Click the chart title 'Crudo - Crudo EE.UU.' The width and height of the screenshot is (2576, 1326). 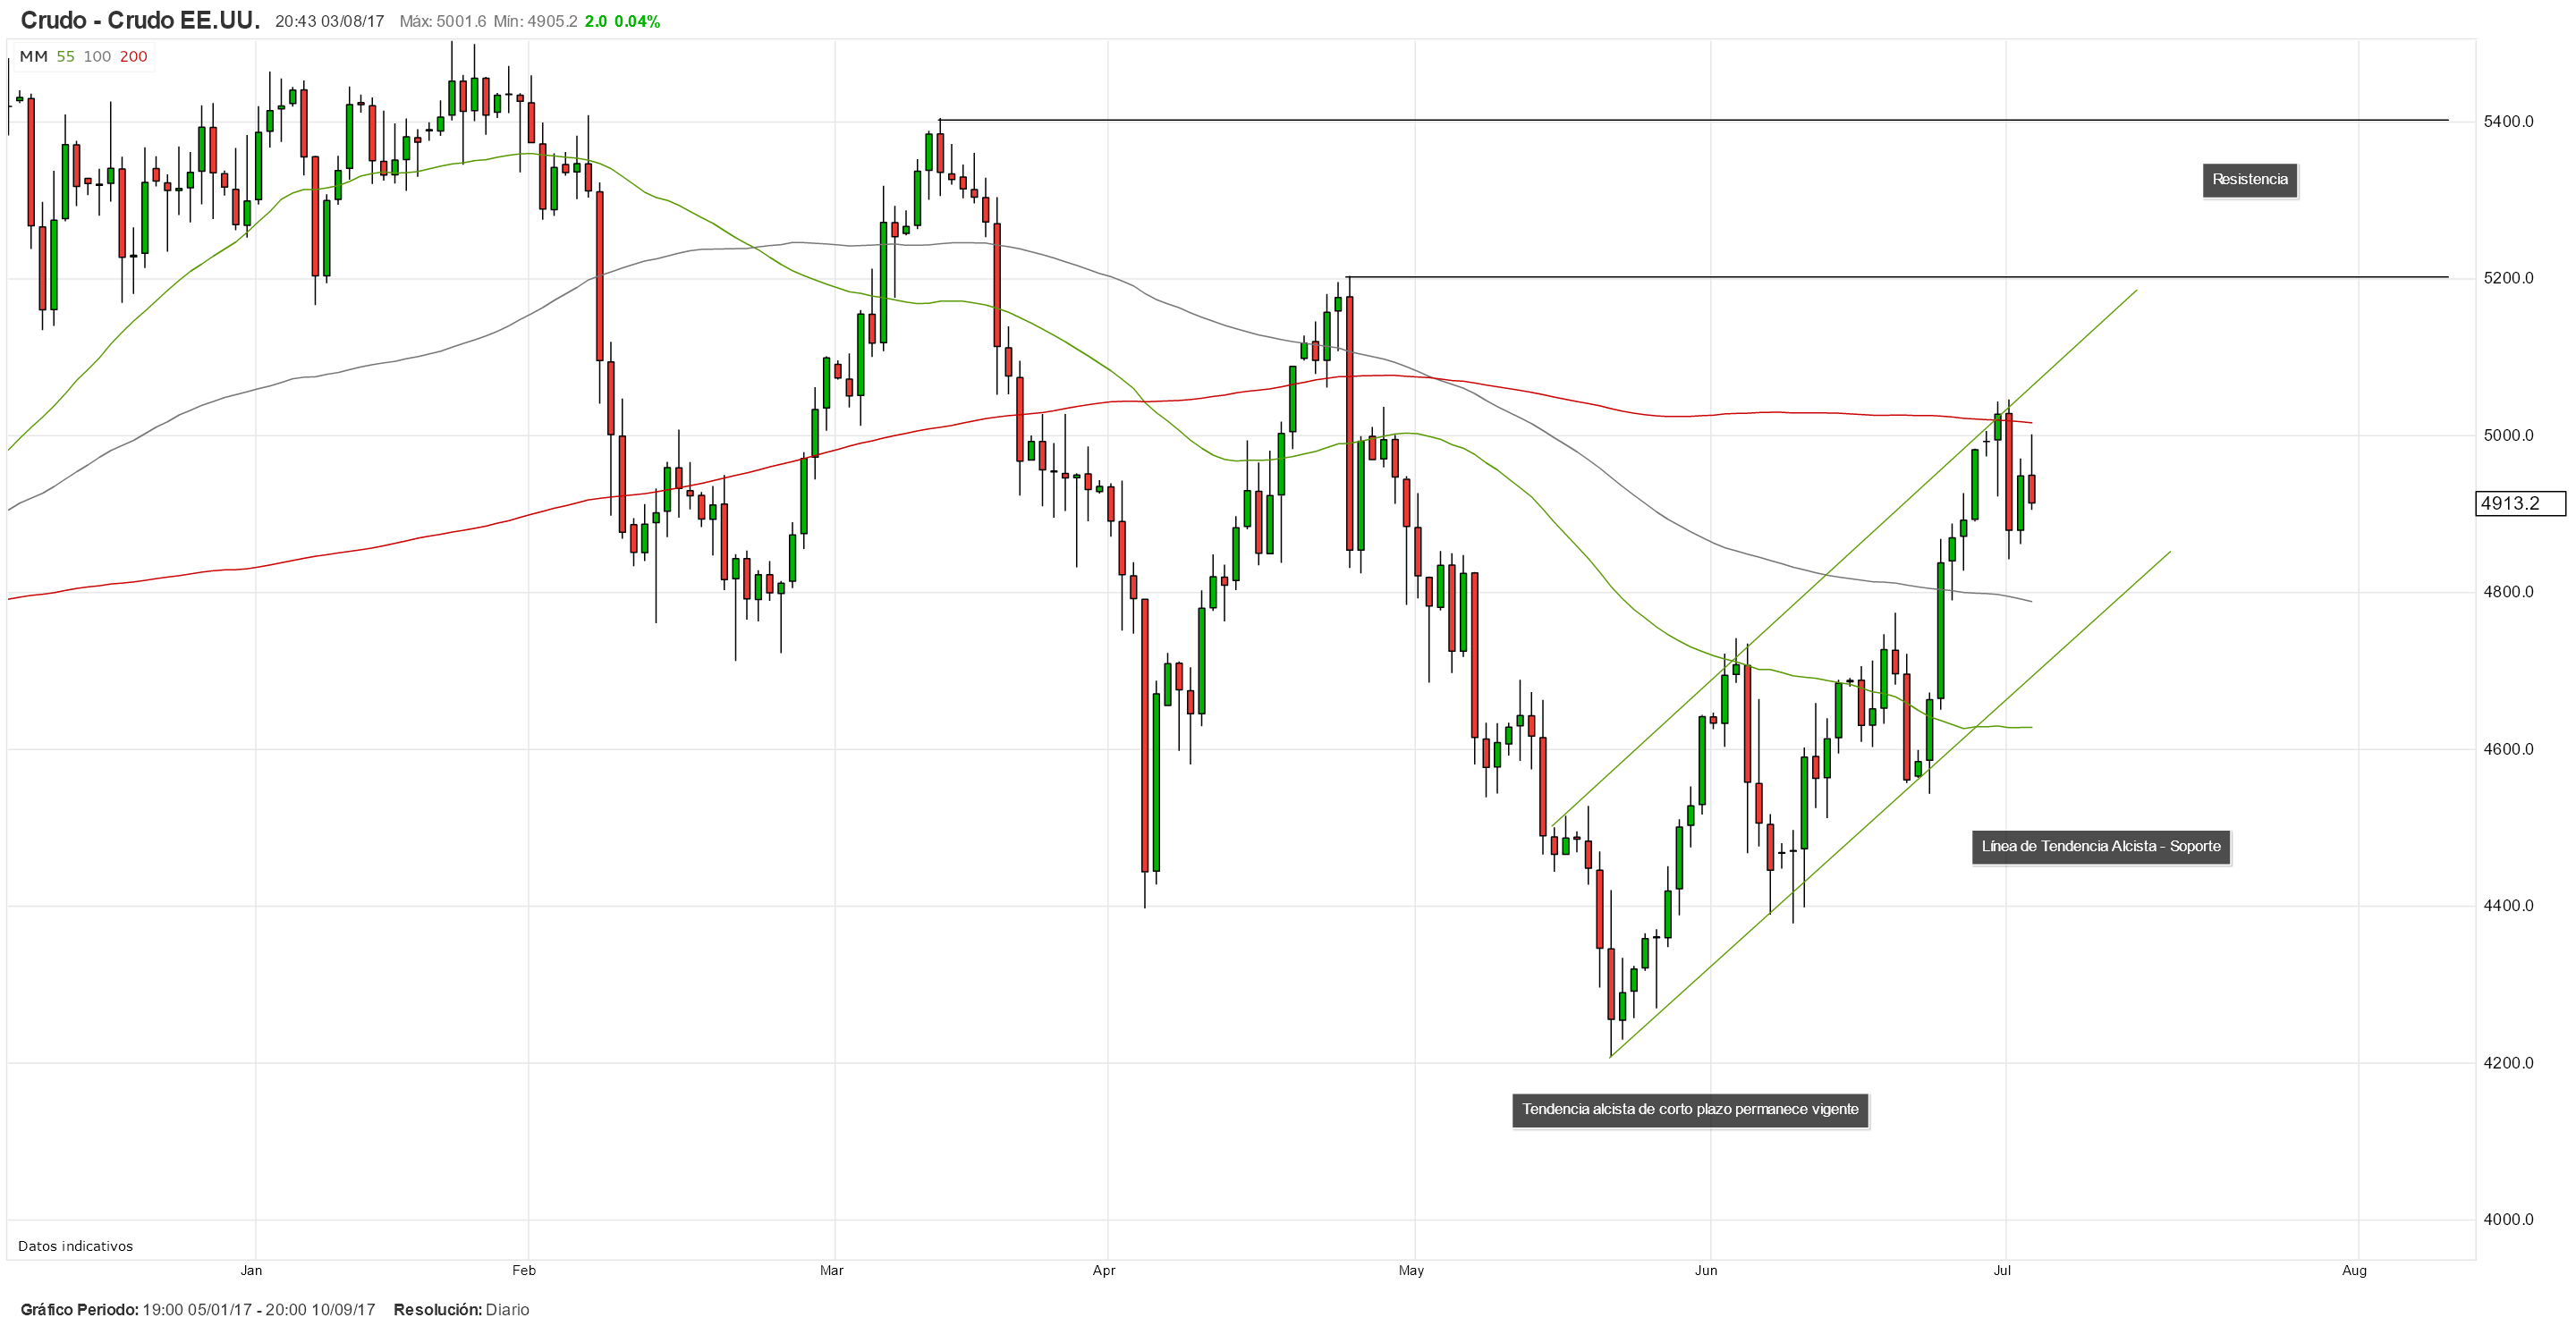click(140, 20)
